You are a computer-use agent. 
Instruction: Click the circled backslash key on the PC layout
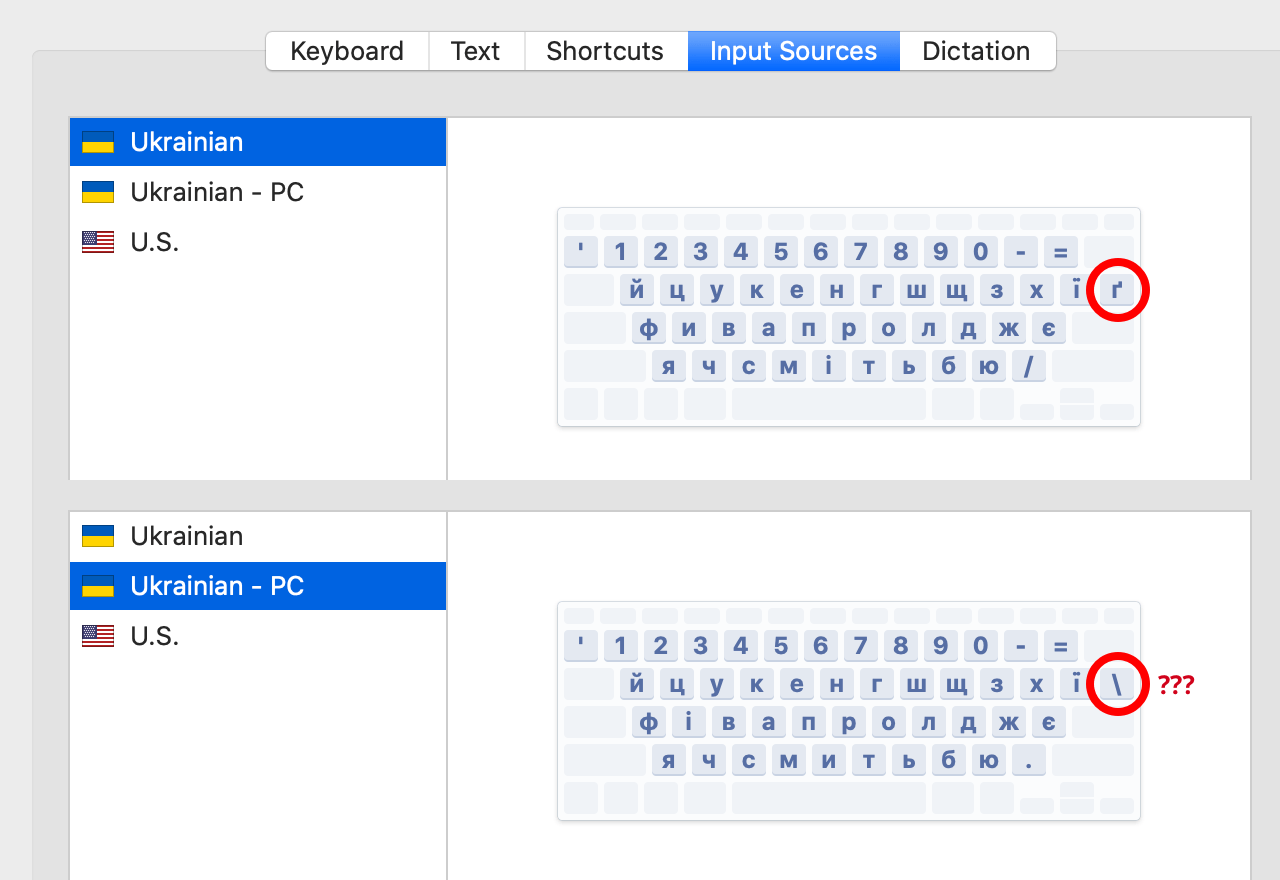pyautogui.click(x=1117, y=684)
